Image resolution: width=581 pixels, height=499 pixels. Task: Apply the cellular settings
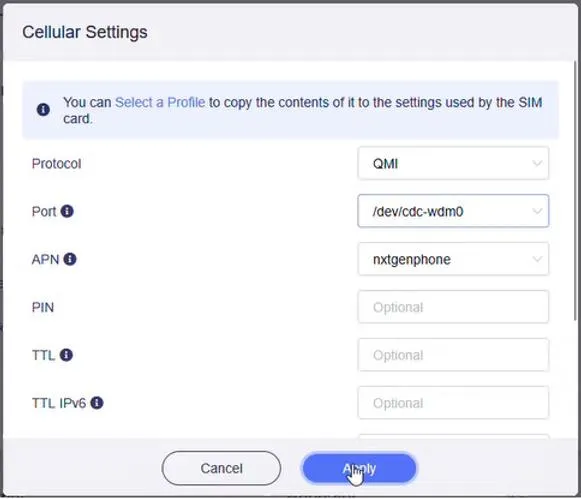click(359, 468)
